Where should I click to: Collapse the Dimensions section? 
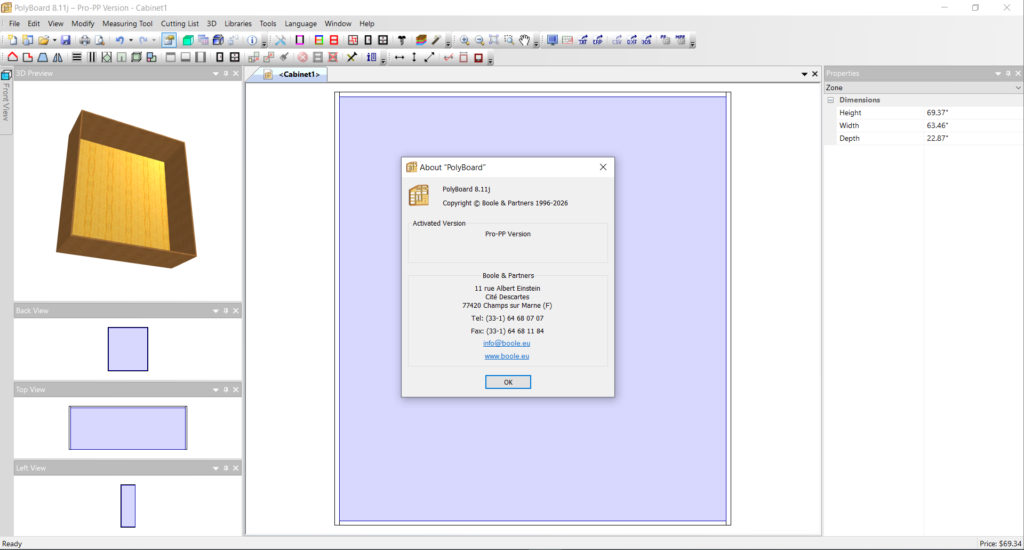point(831,100)
